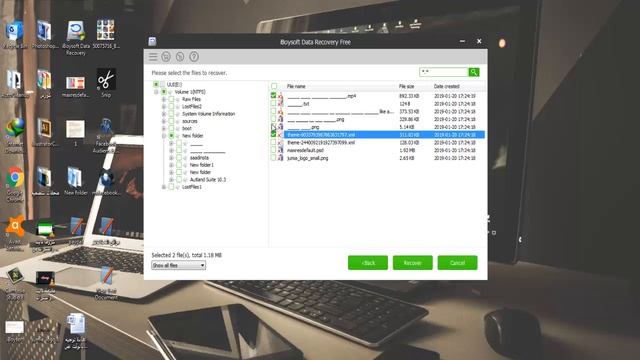Expand the LostFiles2 tree node

164,107
